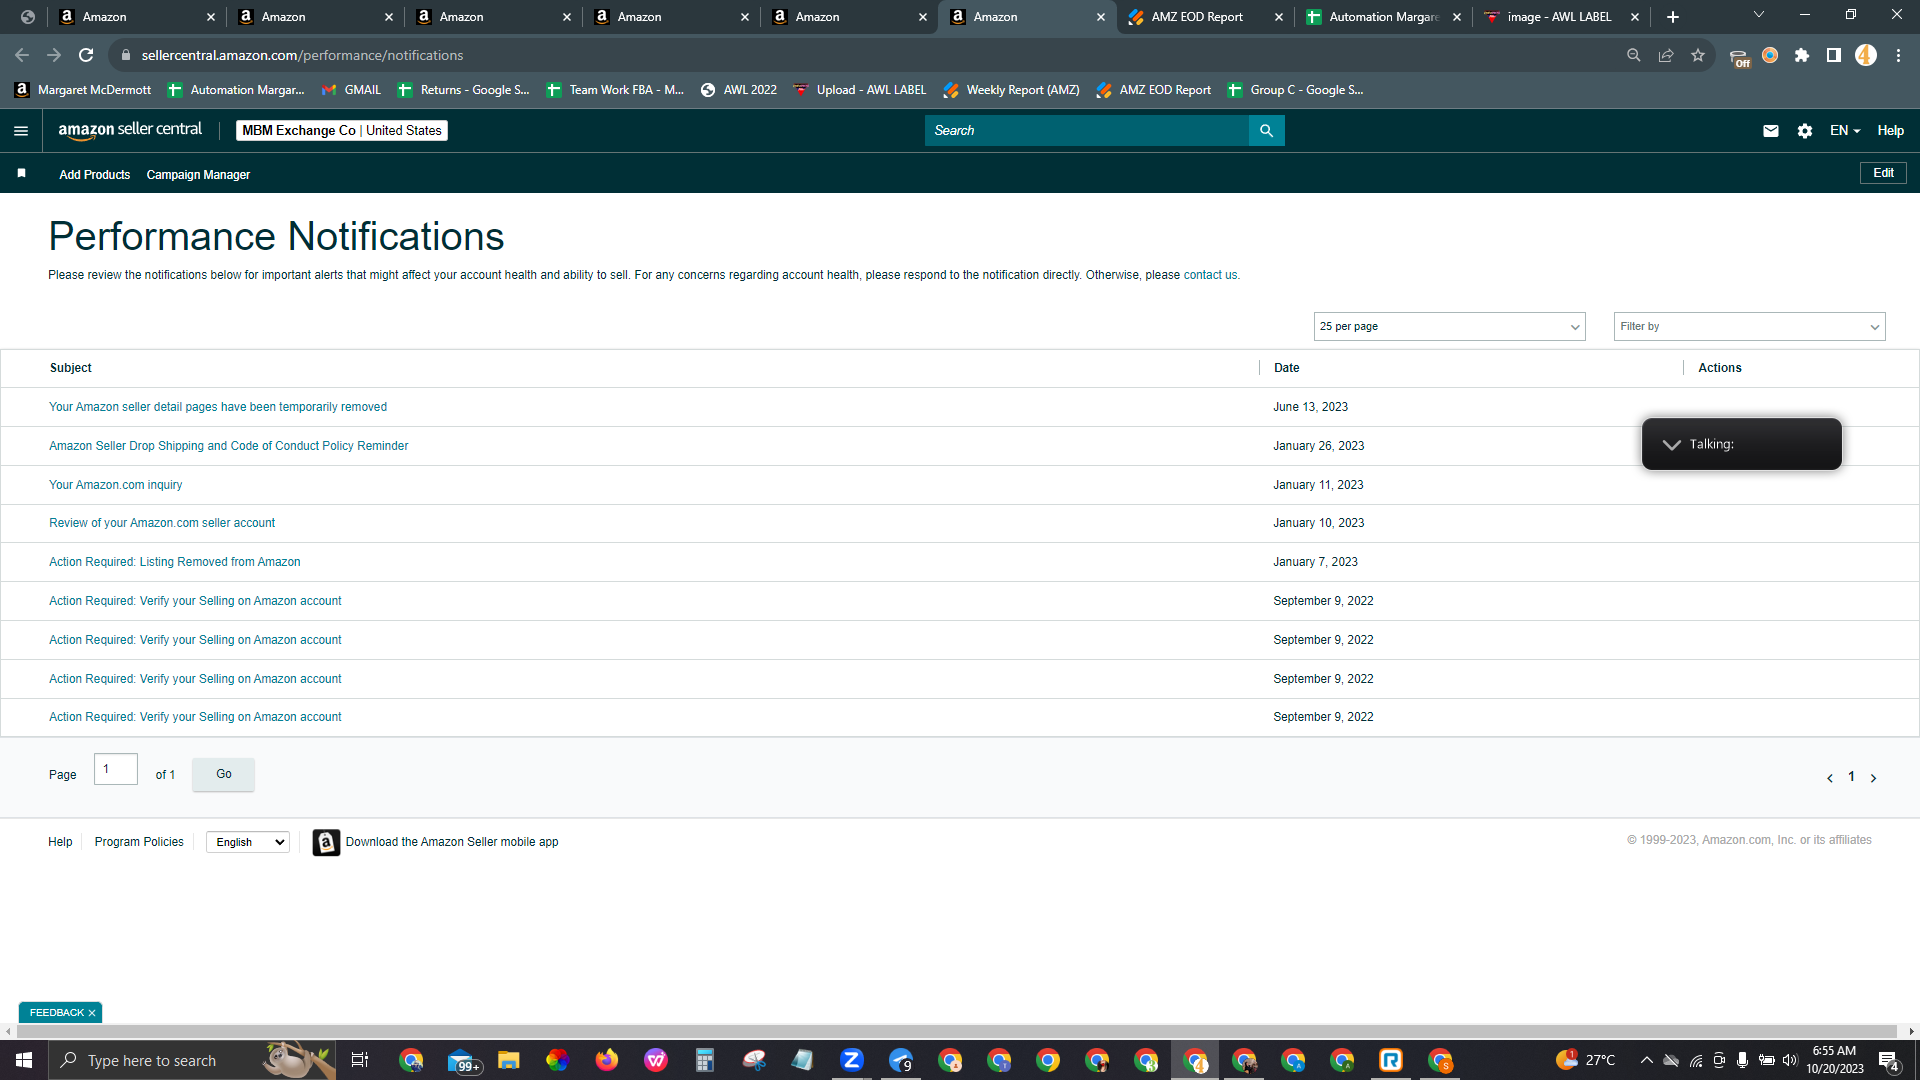Reload the page
This screenshot has height=1080, width=1920.
87,55
